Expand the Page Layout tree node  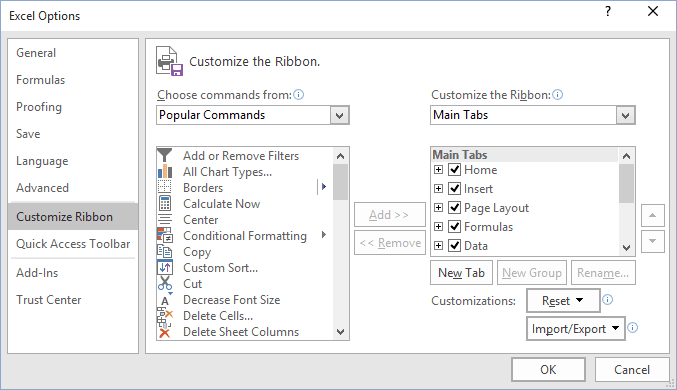click(x=438, y=207)
